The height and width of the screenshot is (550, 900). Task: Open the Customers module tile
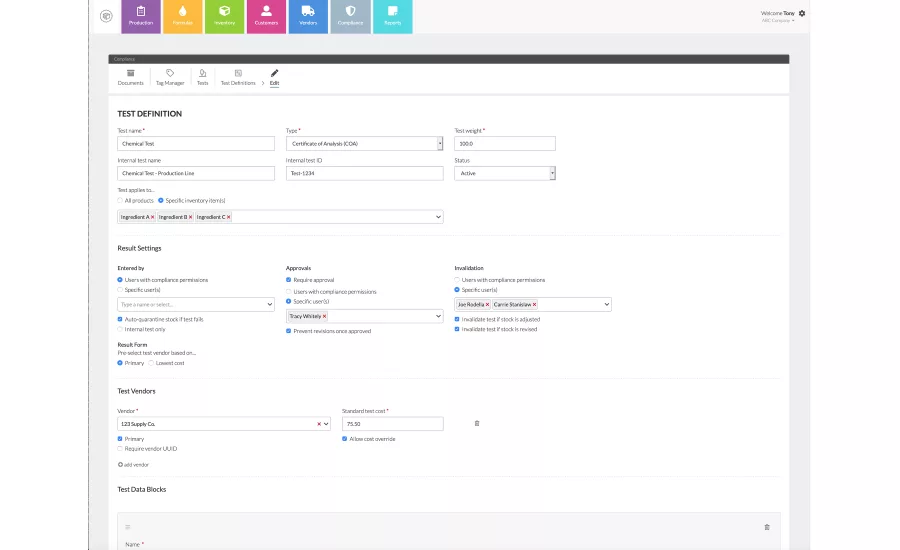click(266, 16)
